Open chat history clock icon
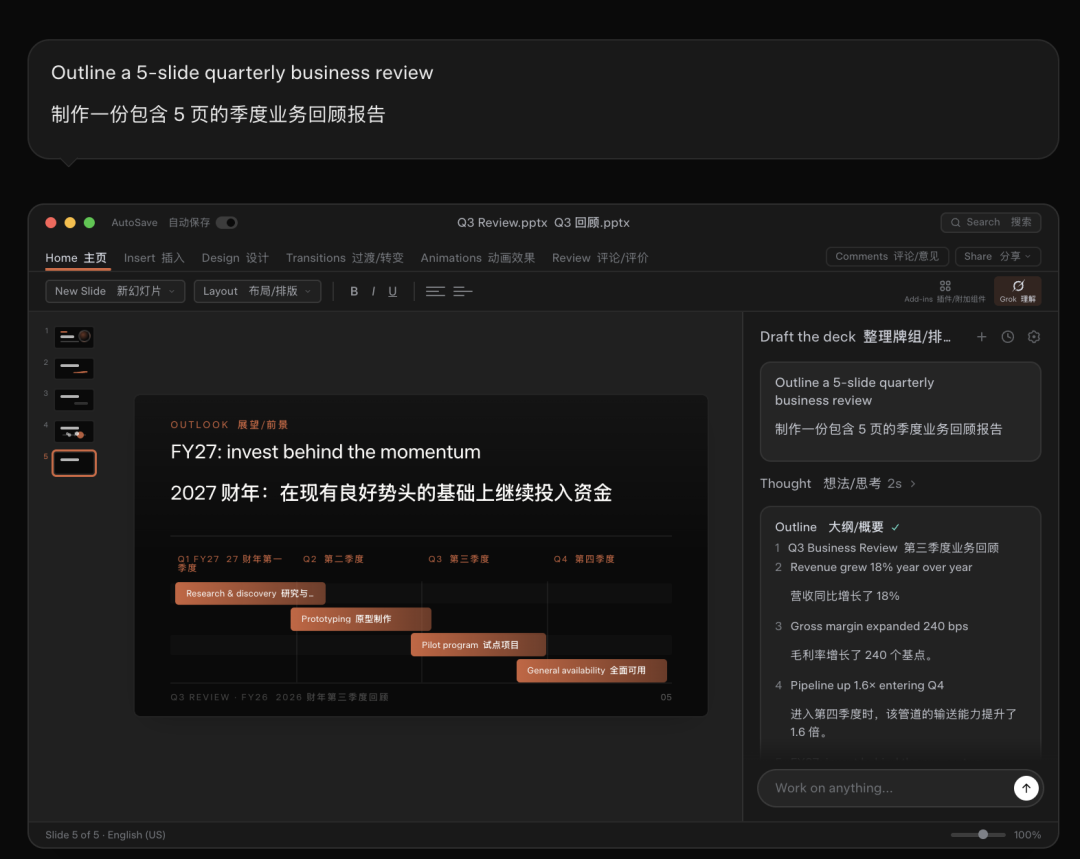The image size is (1080, 859). [1008, 337]
